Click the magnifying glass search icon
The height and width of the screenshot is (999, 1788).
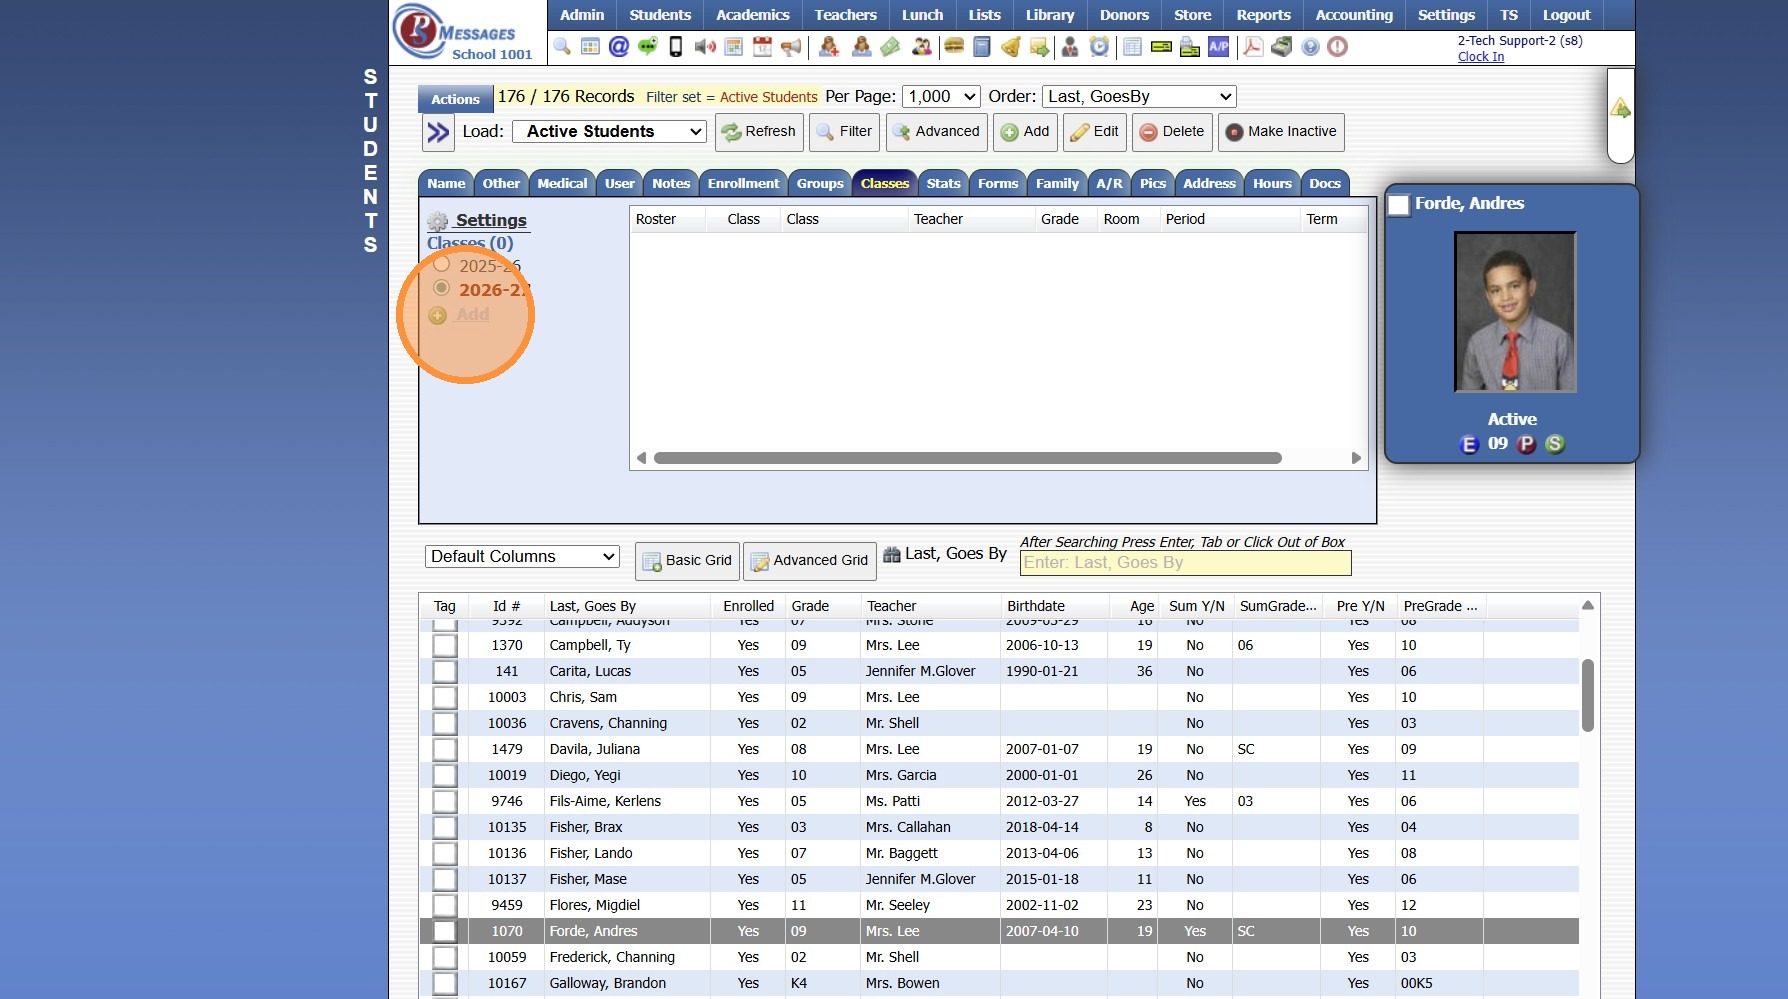(562, 47)
